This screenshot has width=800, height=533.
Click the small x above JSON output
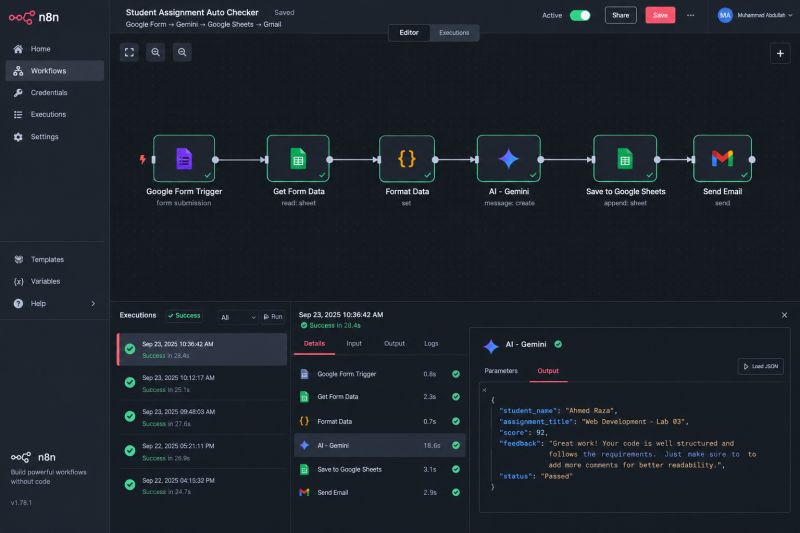[484, 390]
